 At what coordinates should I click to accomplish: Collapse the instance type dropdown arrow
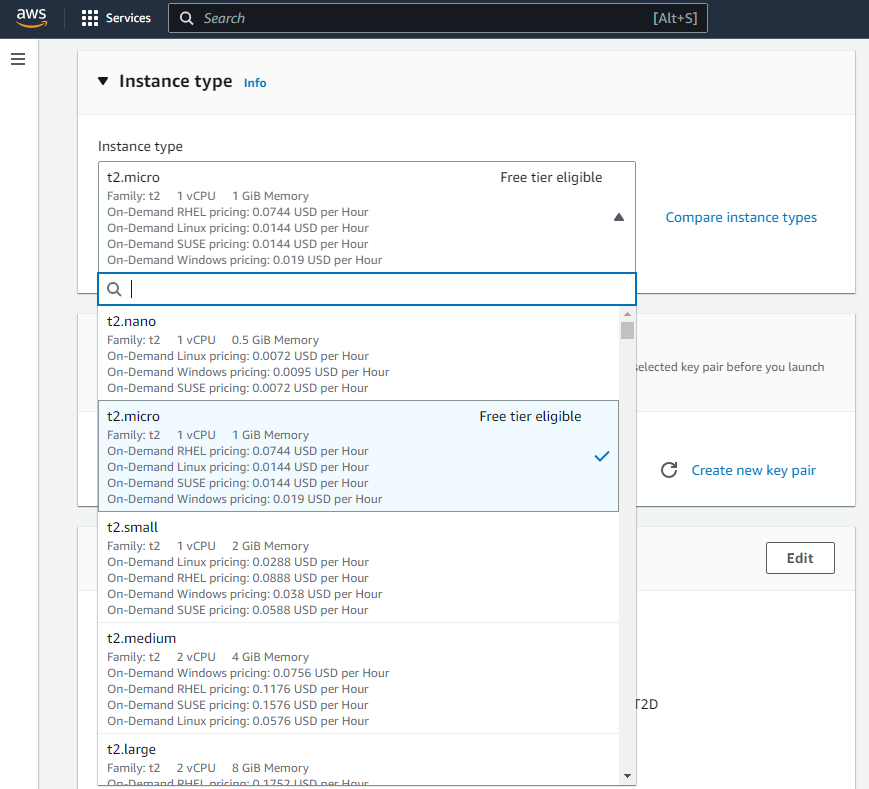click(618, 217)
